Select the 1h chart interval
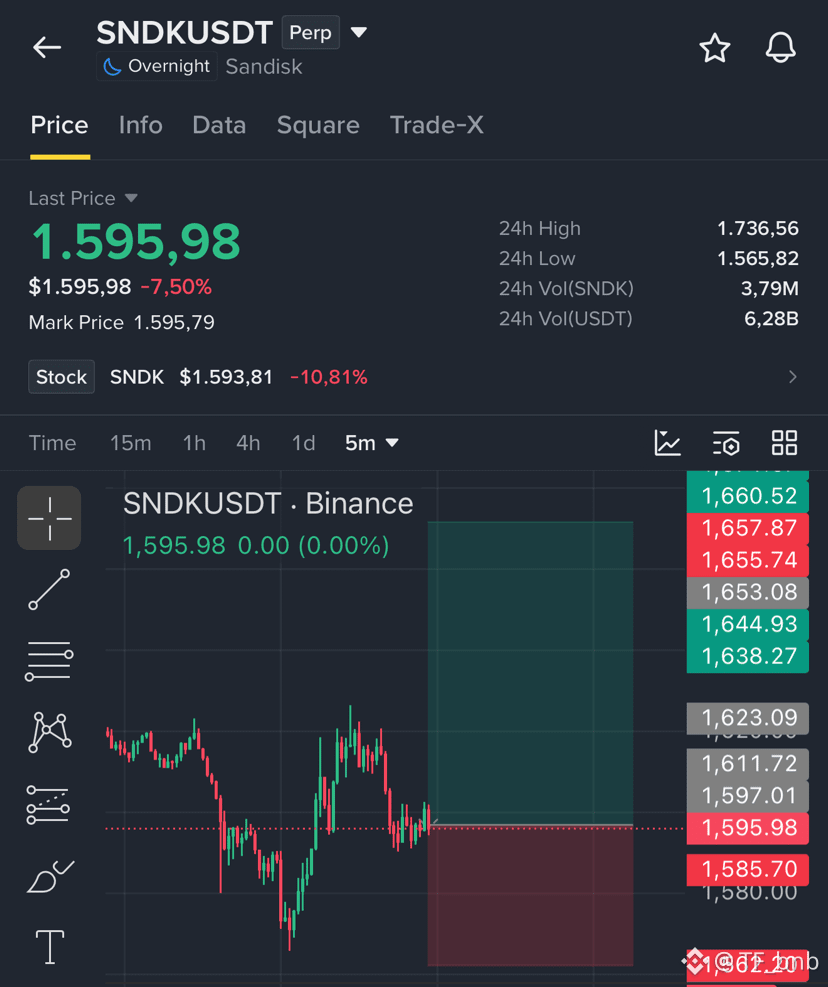828x987 pixels. coord(194,443)
